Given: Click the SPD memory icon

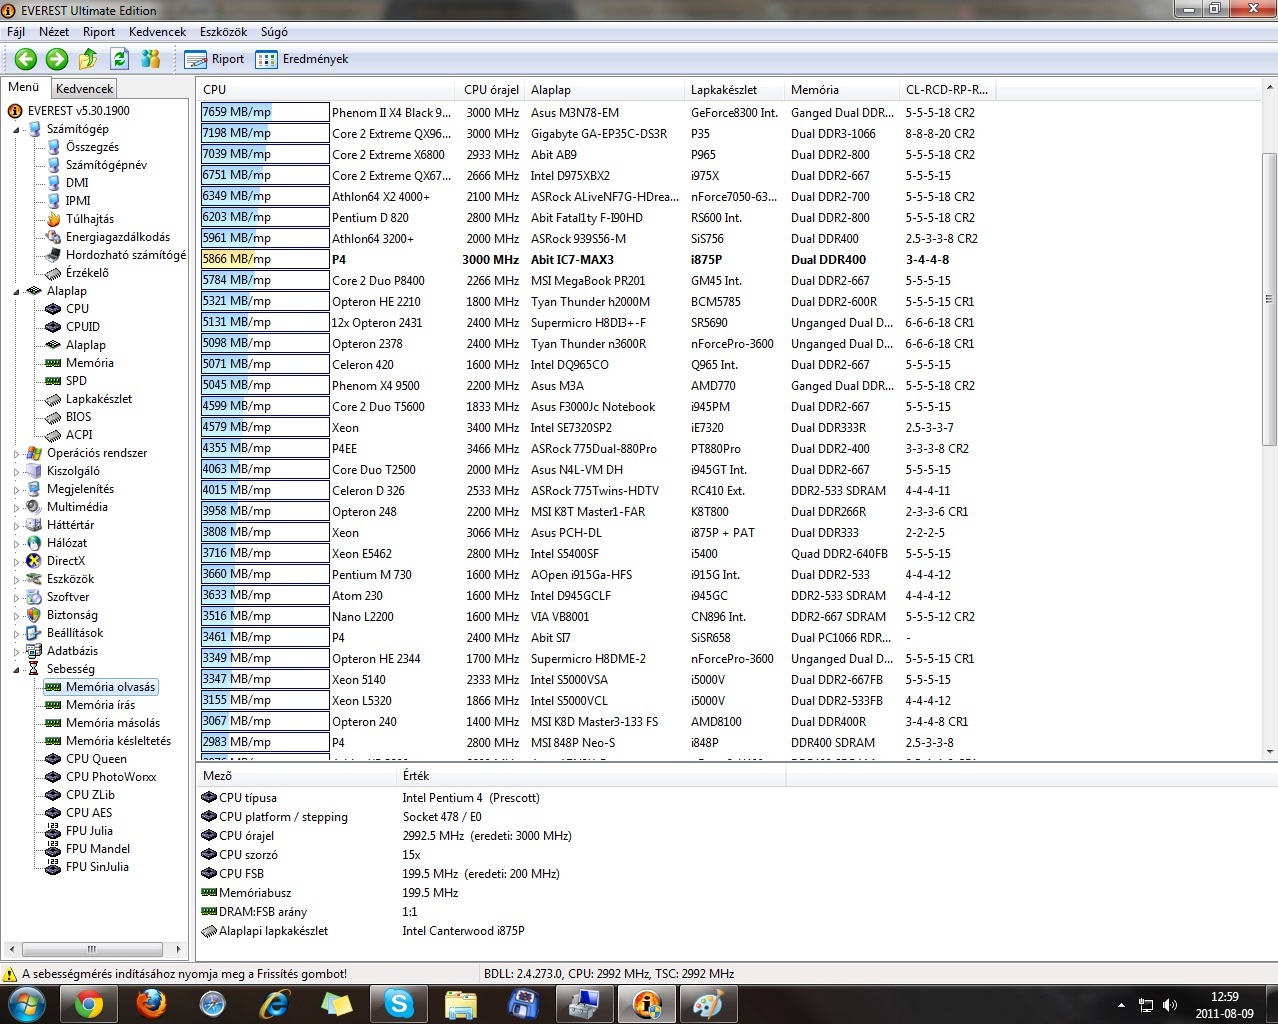Looking at the screenshot, I should tap(53, 381).
